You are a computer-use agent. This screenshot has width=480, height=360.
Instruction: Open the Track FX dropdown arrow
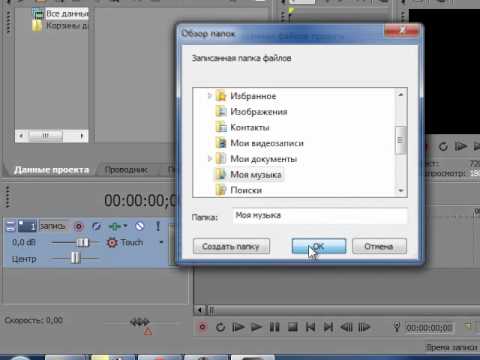click(125, 226)
